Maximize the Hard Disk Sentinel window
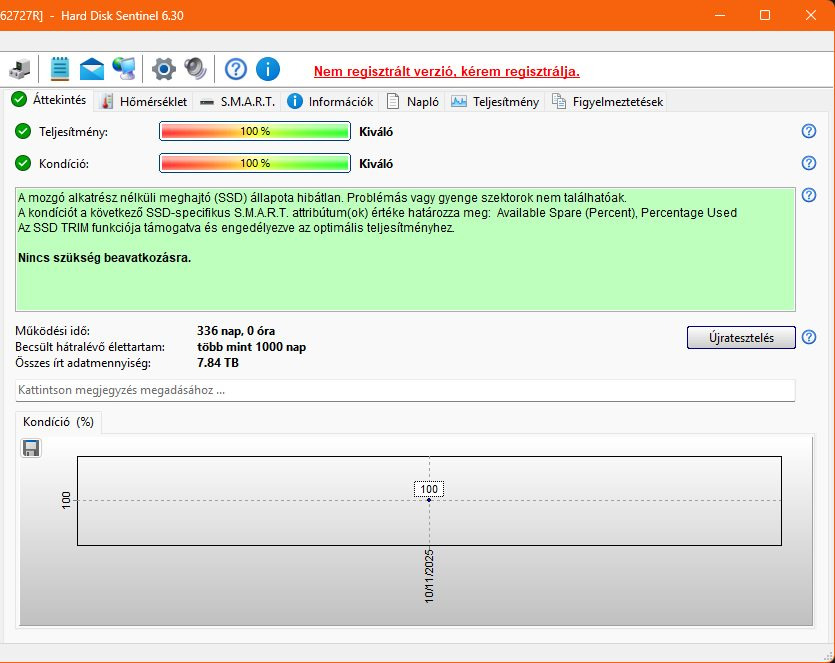The image size is (835, 663). click(765, 15)
